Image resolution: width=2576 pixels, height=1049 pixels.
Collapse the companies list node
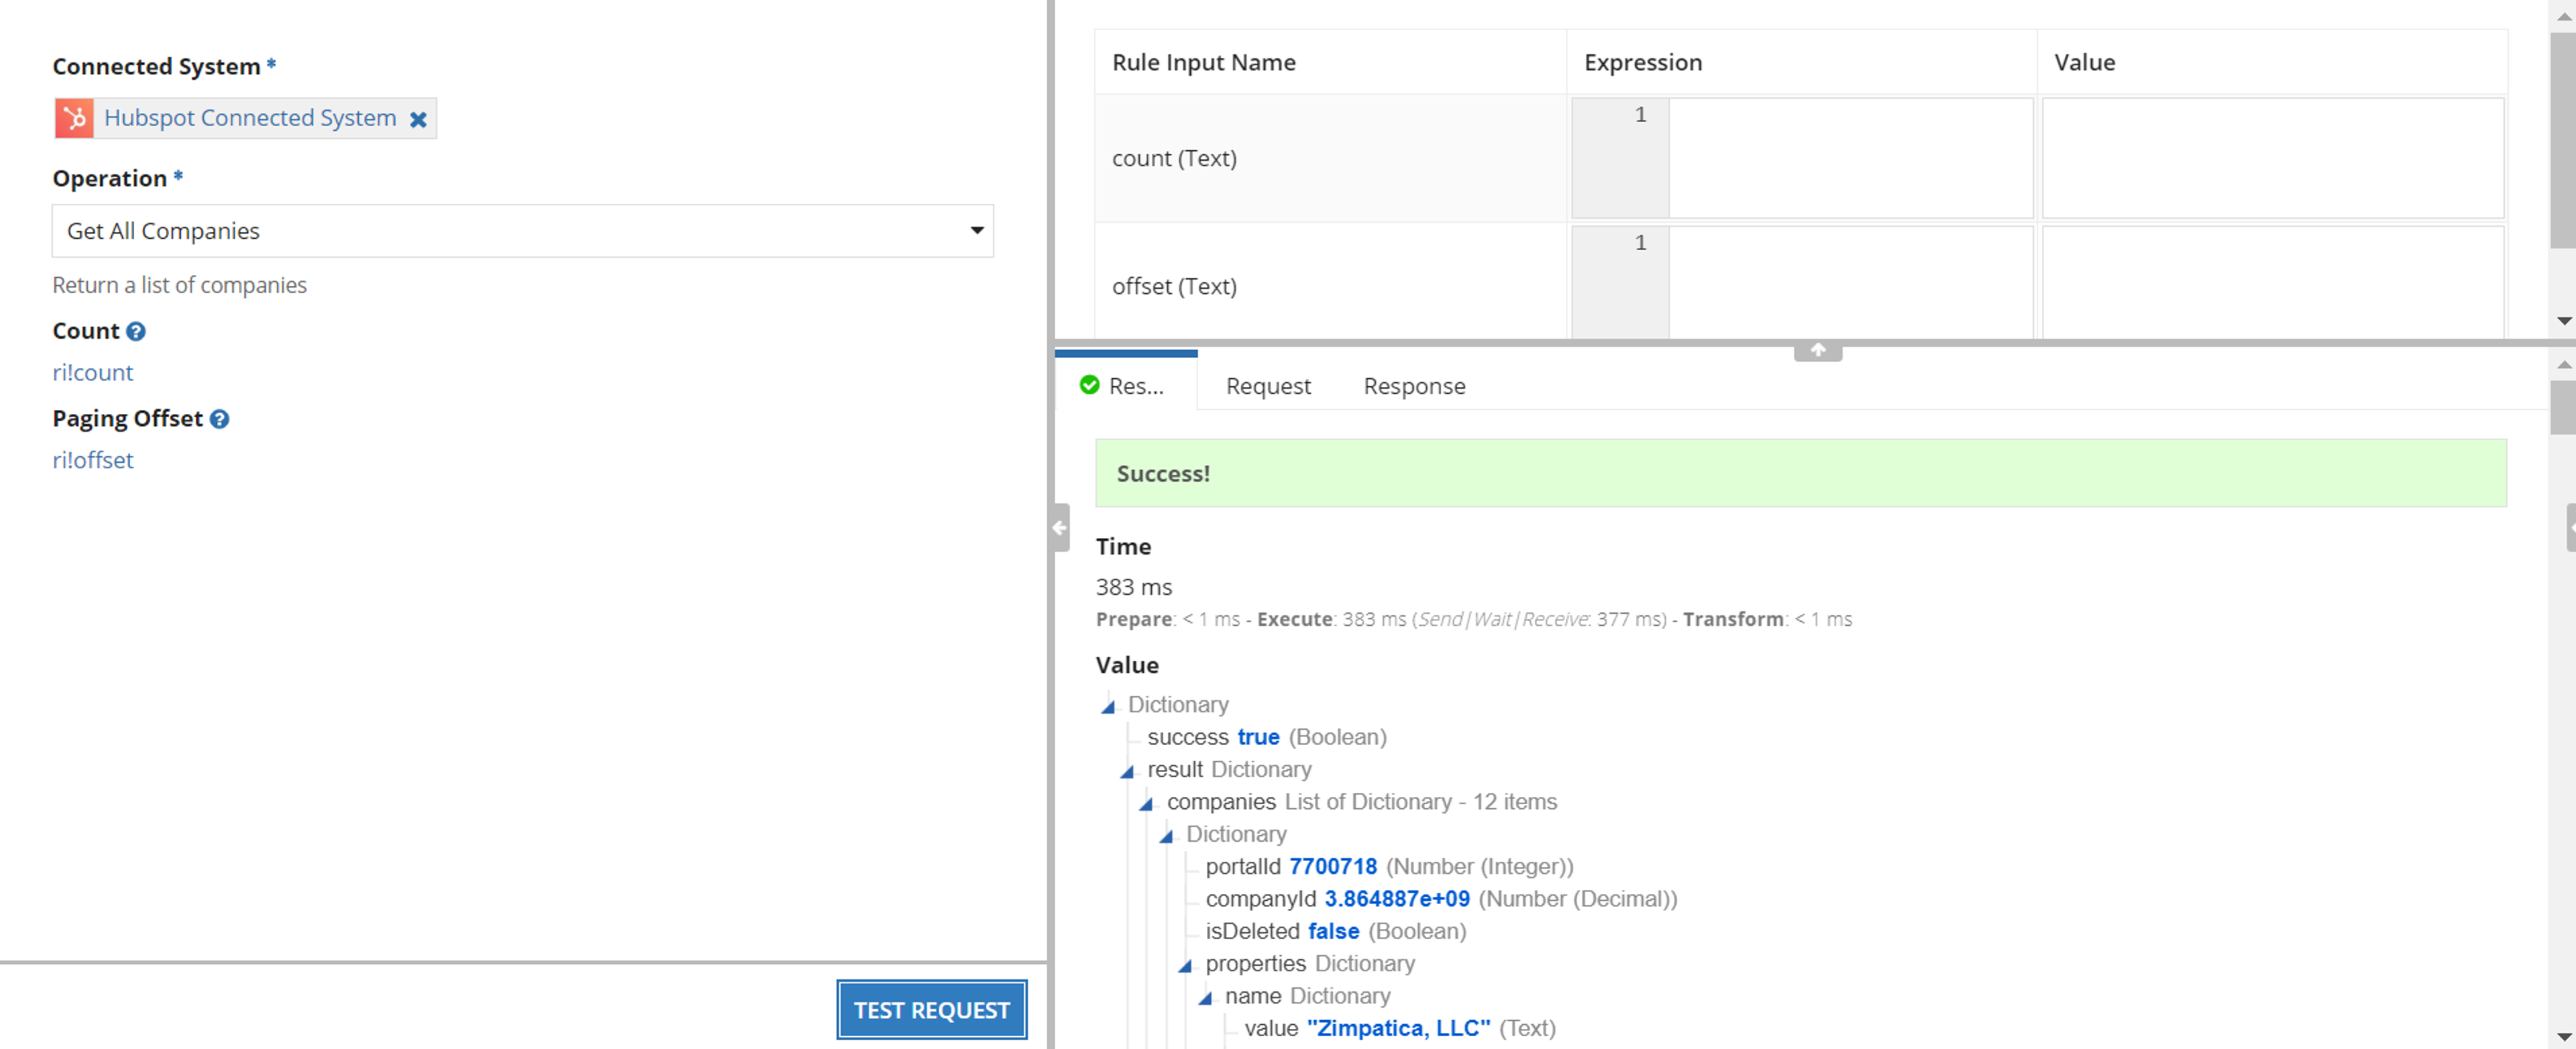click(1146, 803)
